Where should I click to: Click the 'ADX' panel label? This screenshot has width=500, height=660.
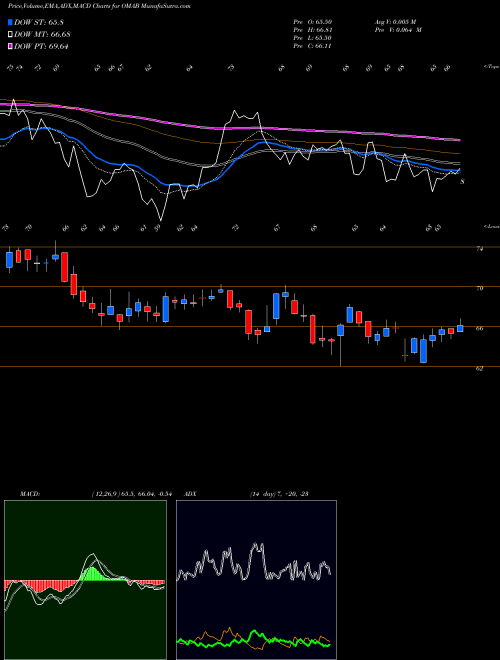coord(191,494)
